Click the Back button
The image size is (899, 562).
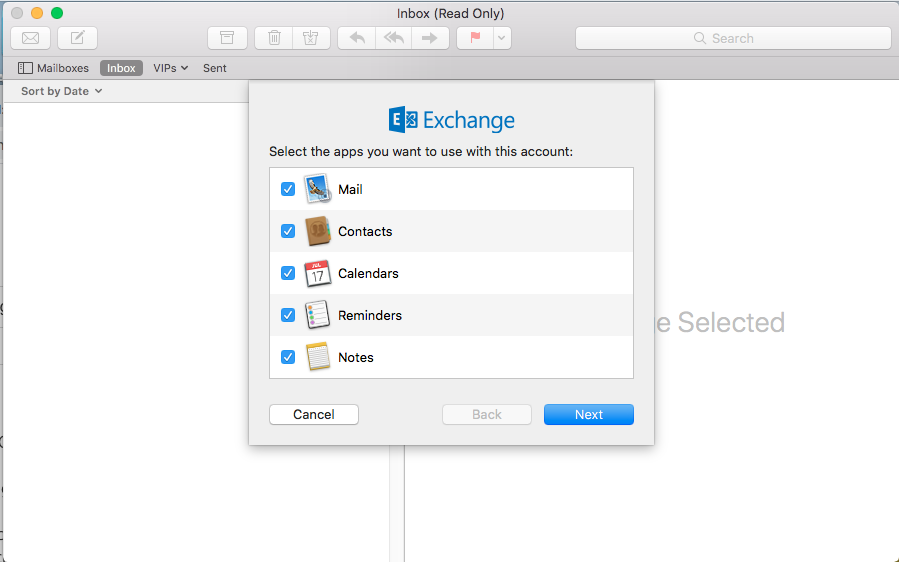pyautogui.click(x=487, y=415)
